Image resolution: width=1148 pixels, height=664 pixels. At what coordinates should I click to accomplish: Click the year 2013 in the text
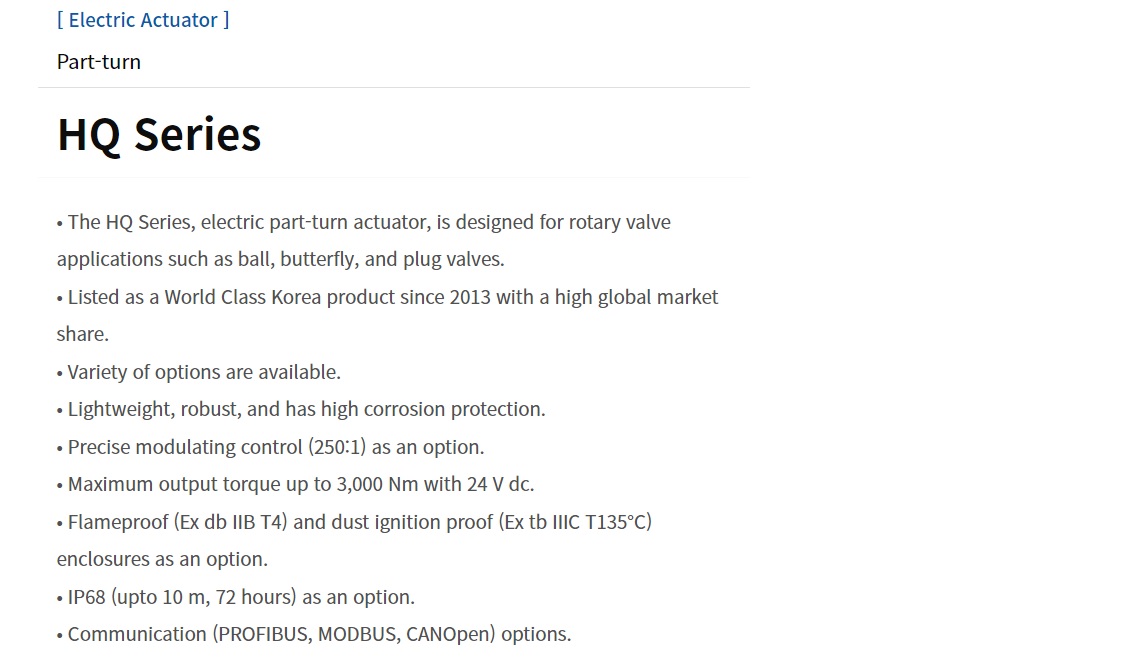click(469, 297)
